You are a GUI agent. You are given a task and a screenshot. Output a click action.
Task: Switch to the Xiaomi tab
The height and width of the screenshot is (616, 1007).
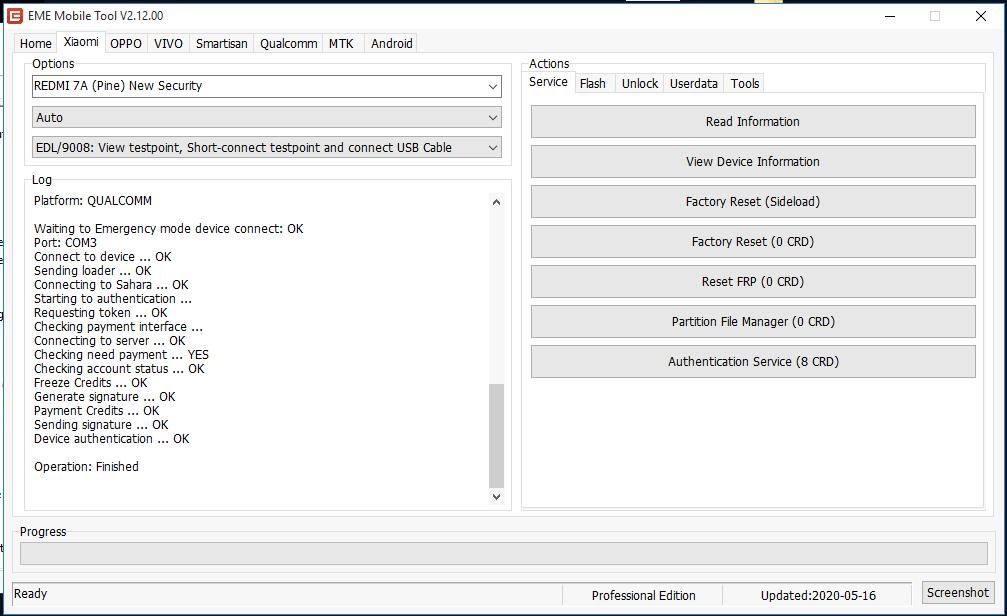point(81,42)
